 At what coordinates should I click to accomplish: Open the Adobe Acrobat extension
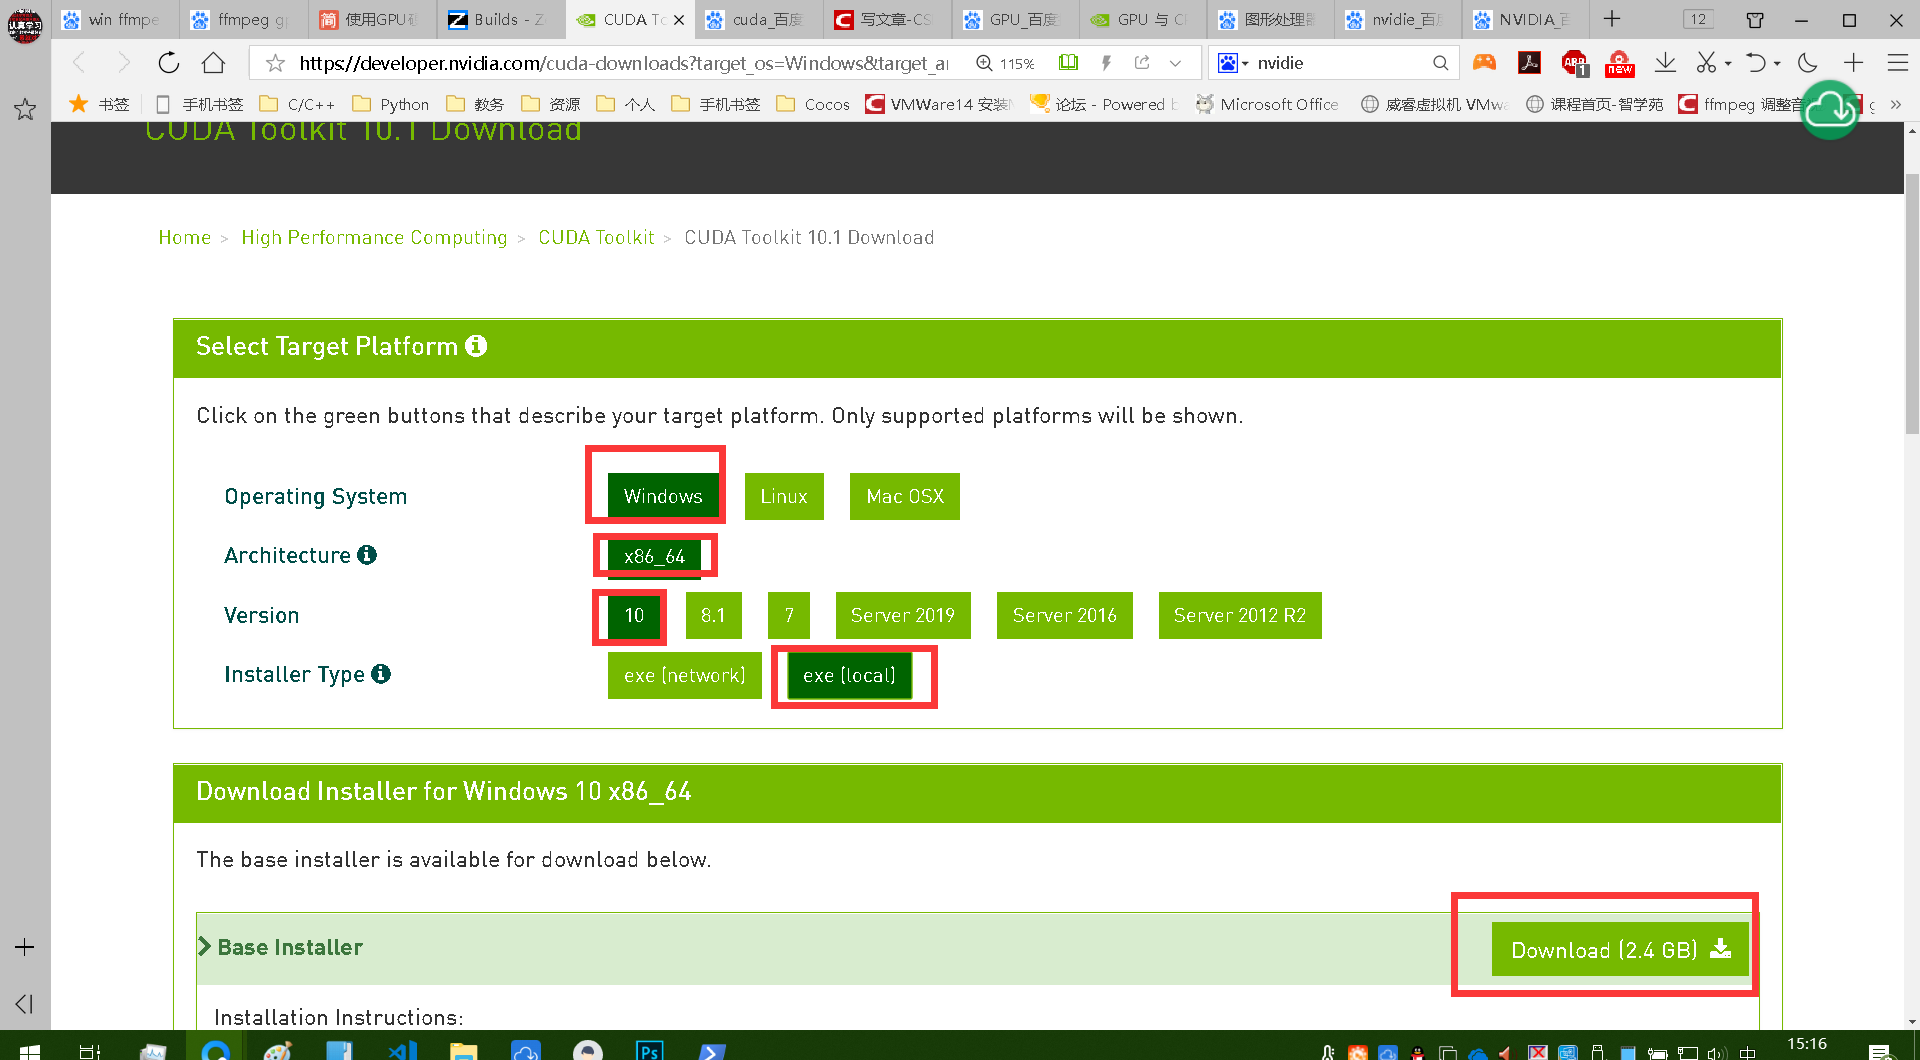click(x=1529, y=63)
